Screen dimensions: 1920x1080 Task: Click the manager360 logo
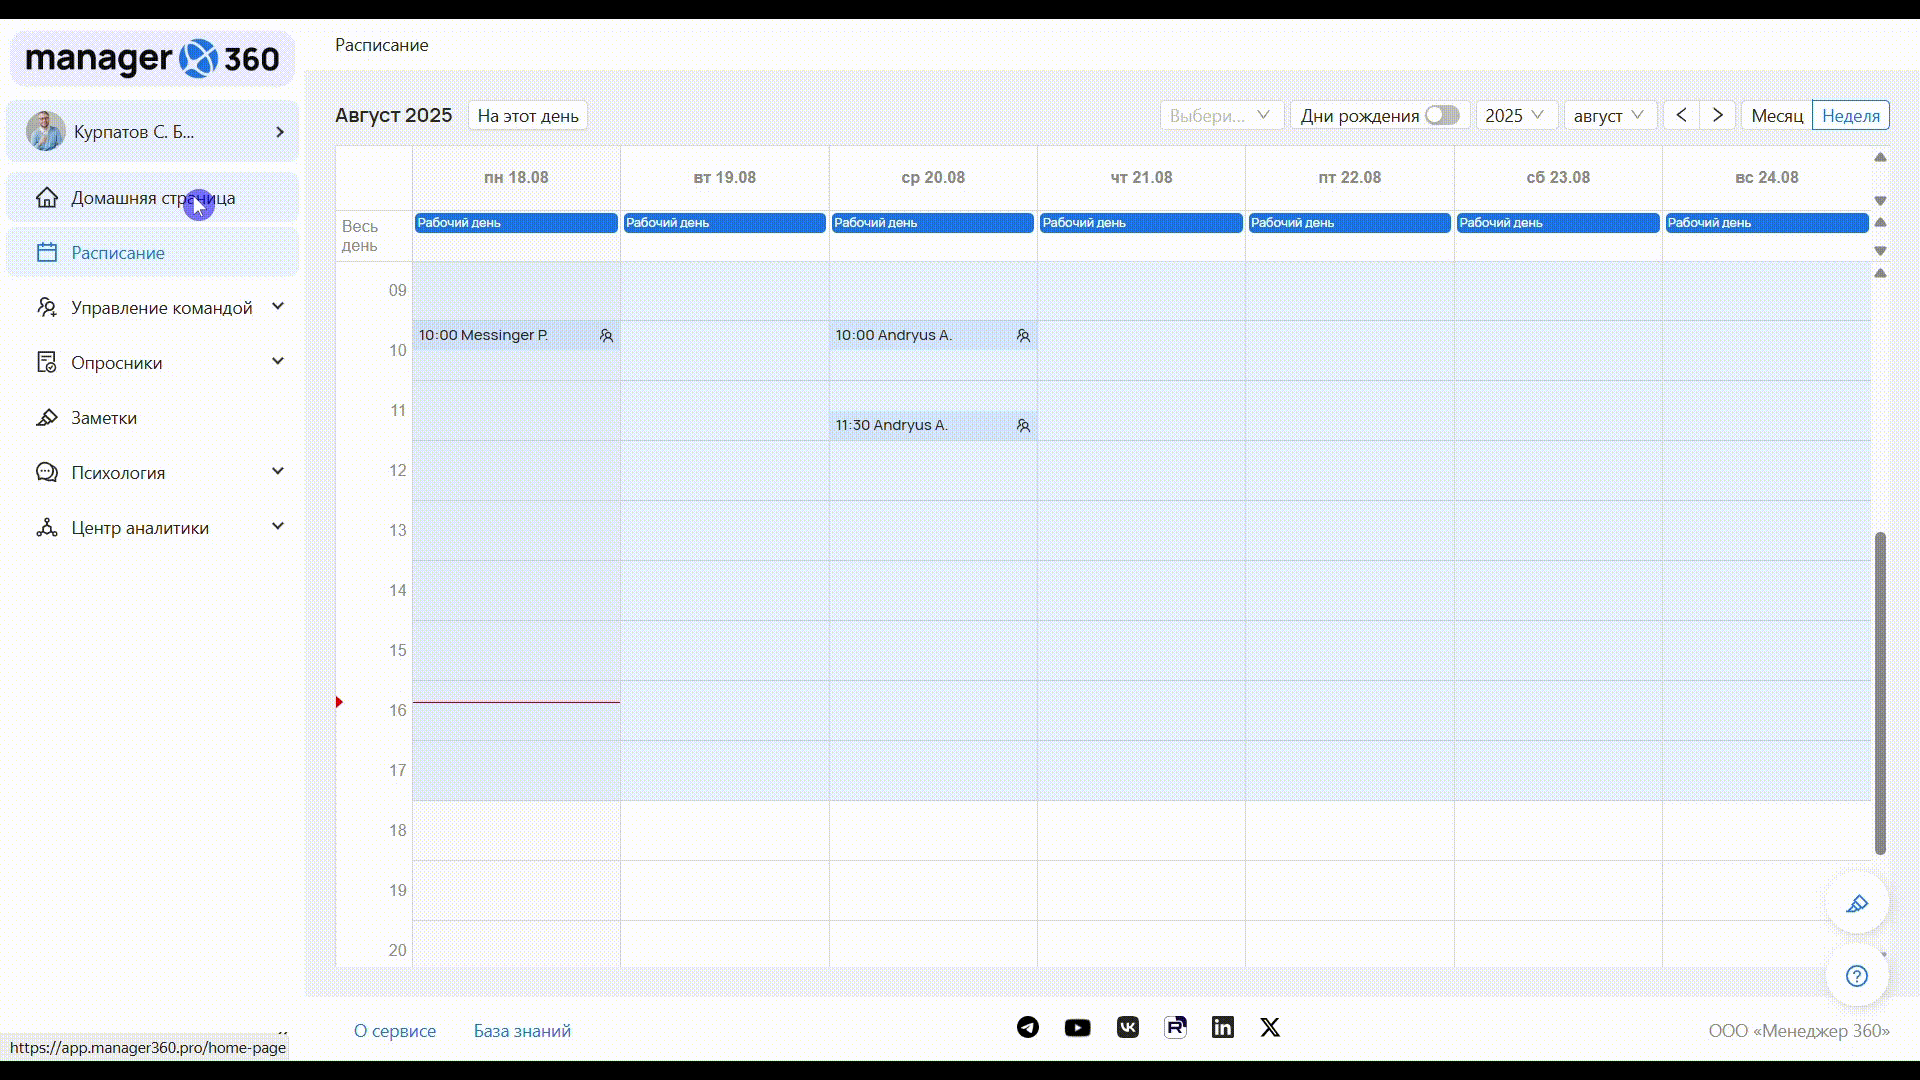(152, 59)
